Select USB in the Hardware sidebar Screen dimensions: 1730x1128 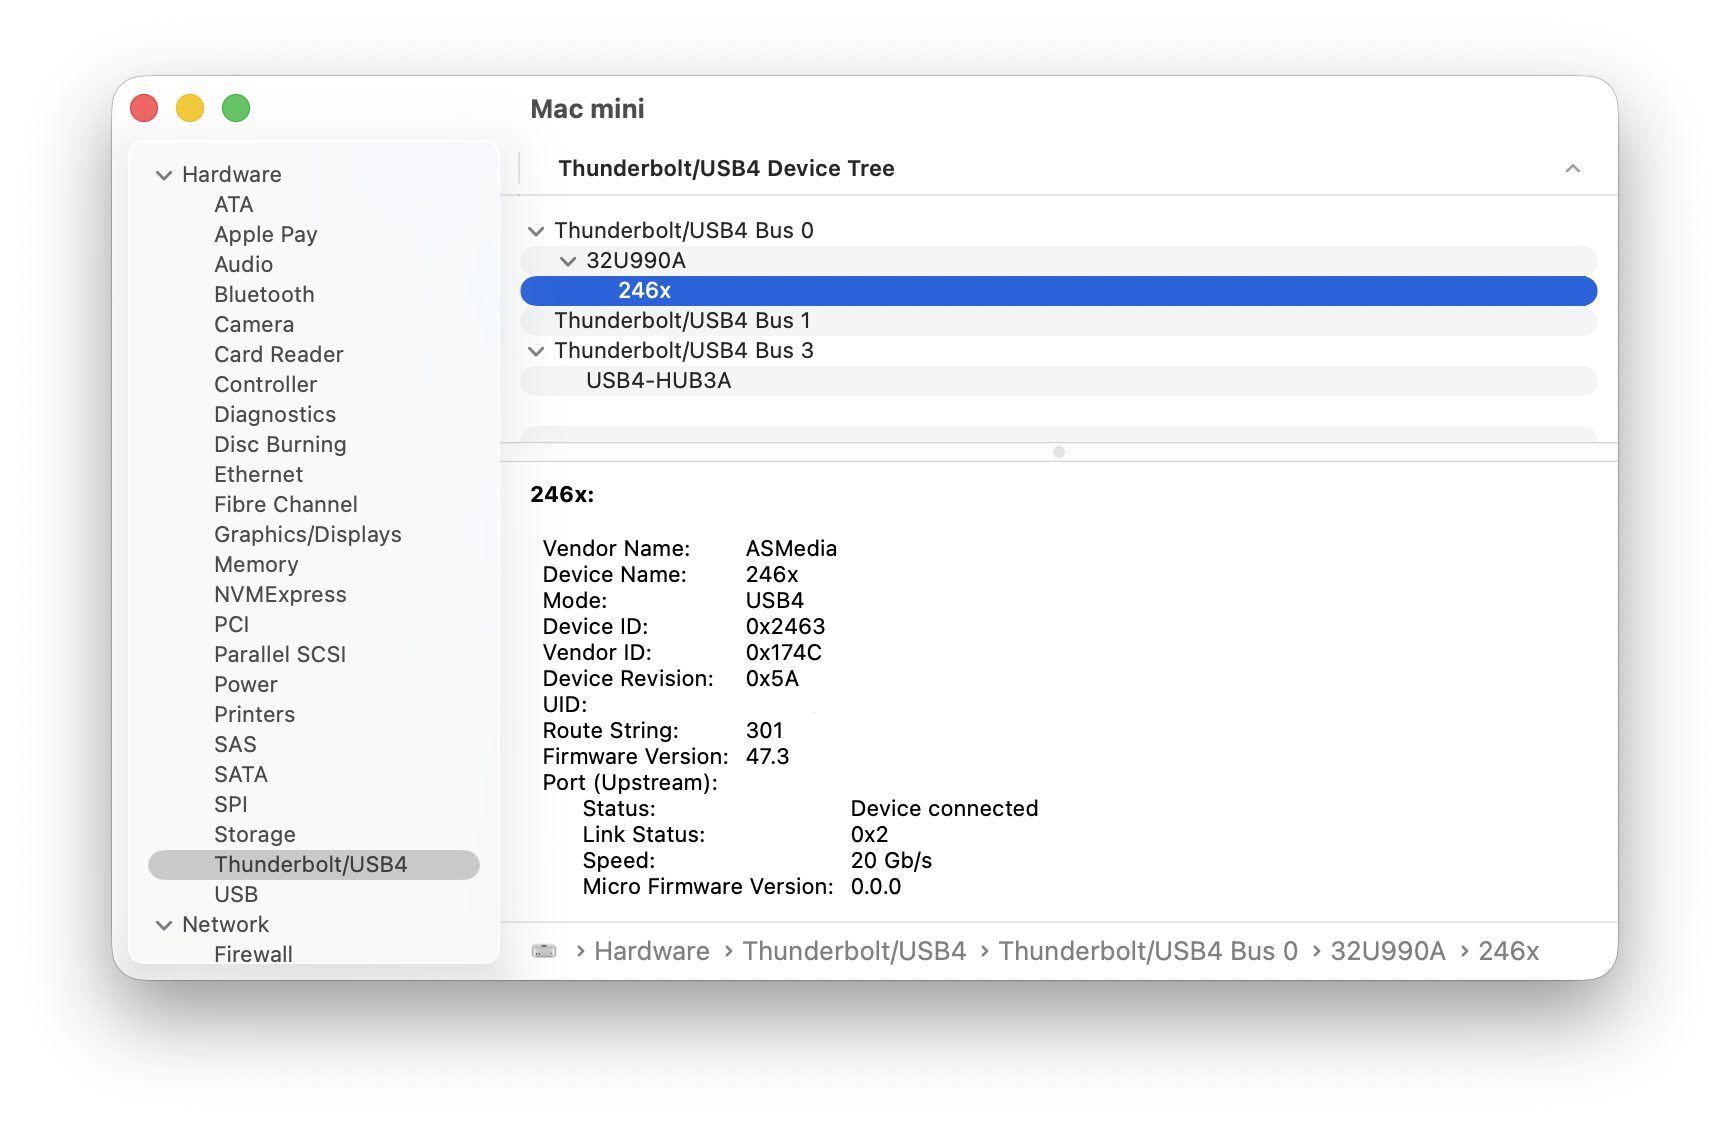[236, 894]
